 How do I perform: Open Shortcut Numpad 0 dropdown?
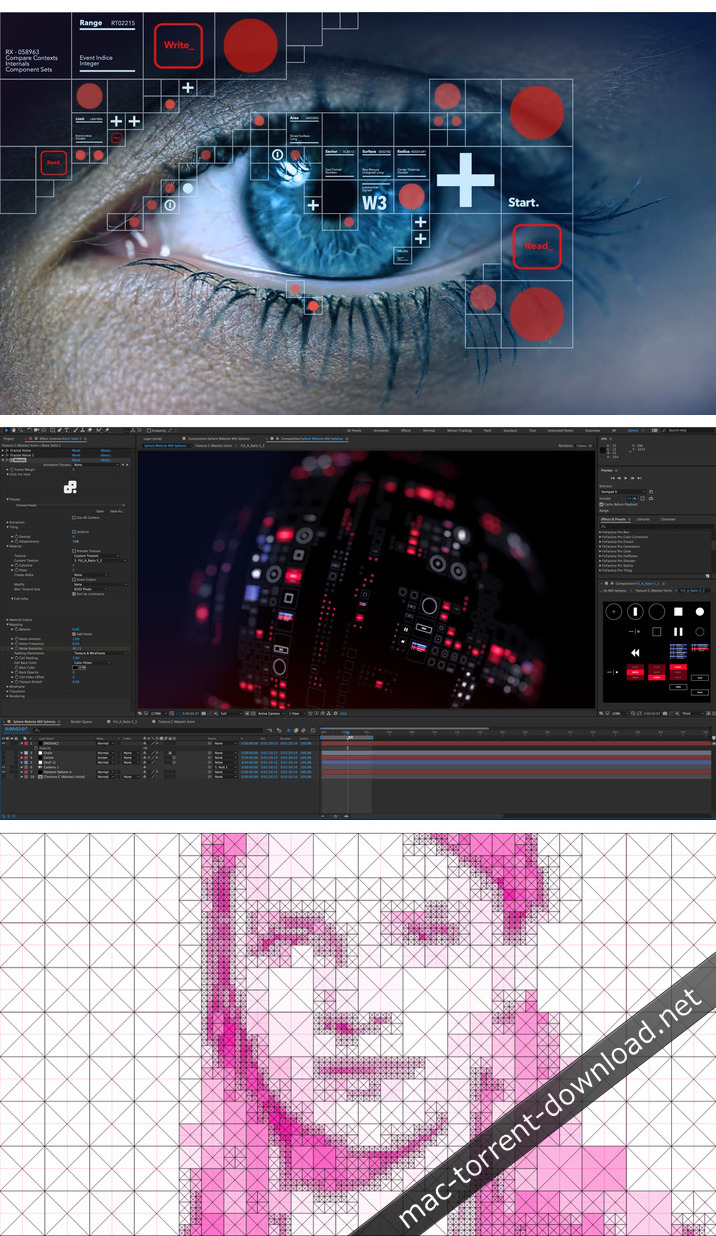(622, 492)
